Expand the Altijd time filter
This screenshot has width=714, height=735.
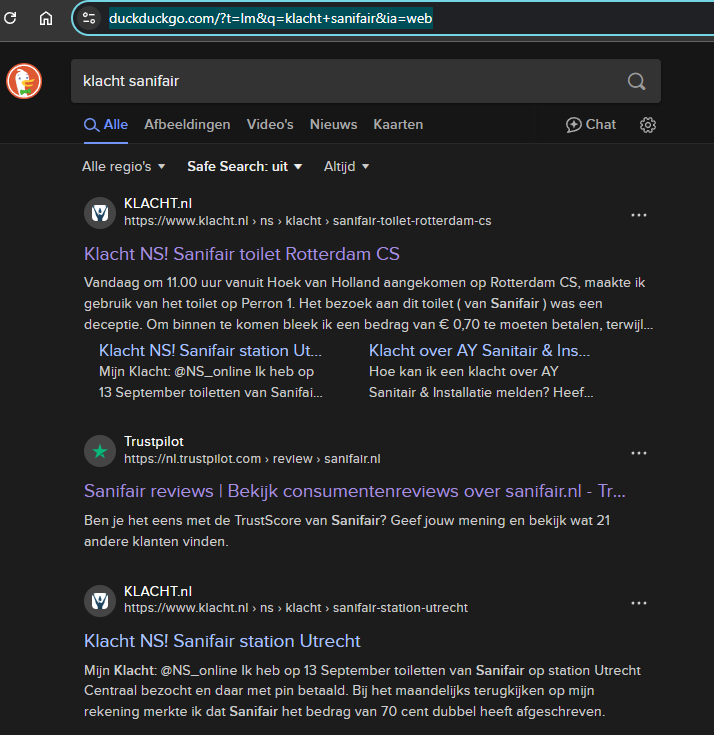pos(346,166)
